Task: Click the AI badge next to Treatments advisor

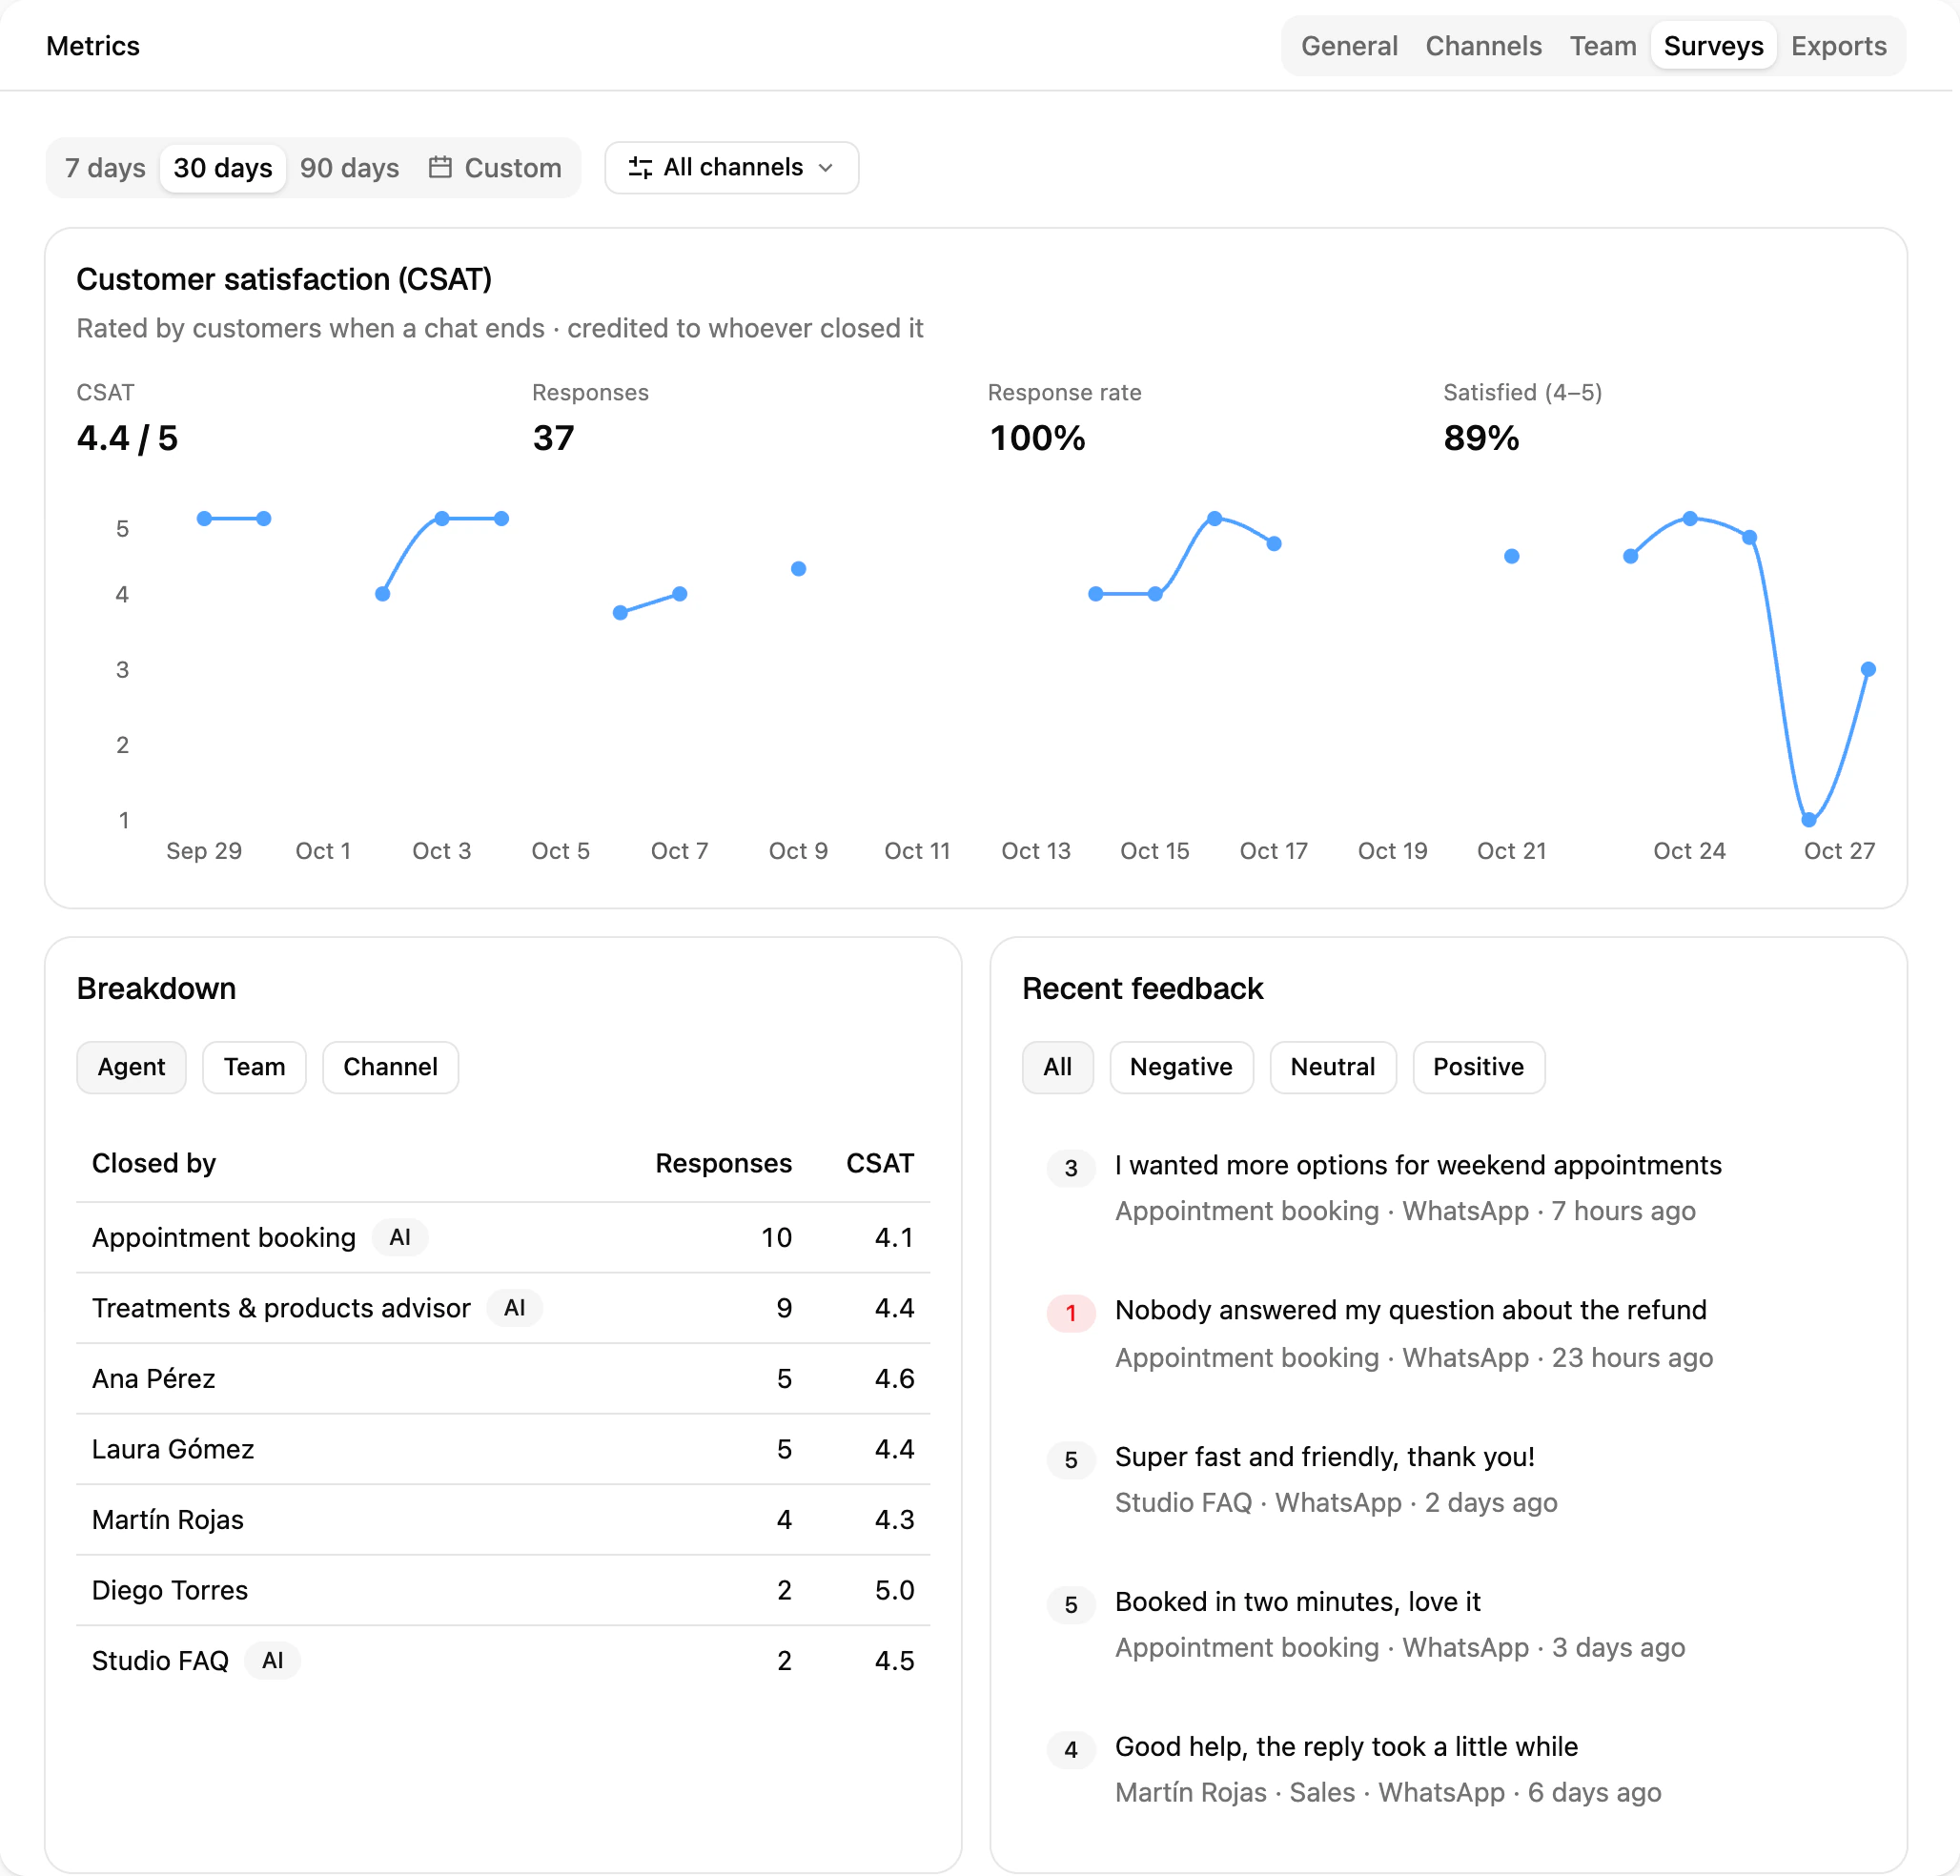Action: point(514,1308)
